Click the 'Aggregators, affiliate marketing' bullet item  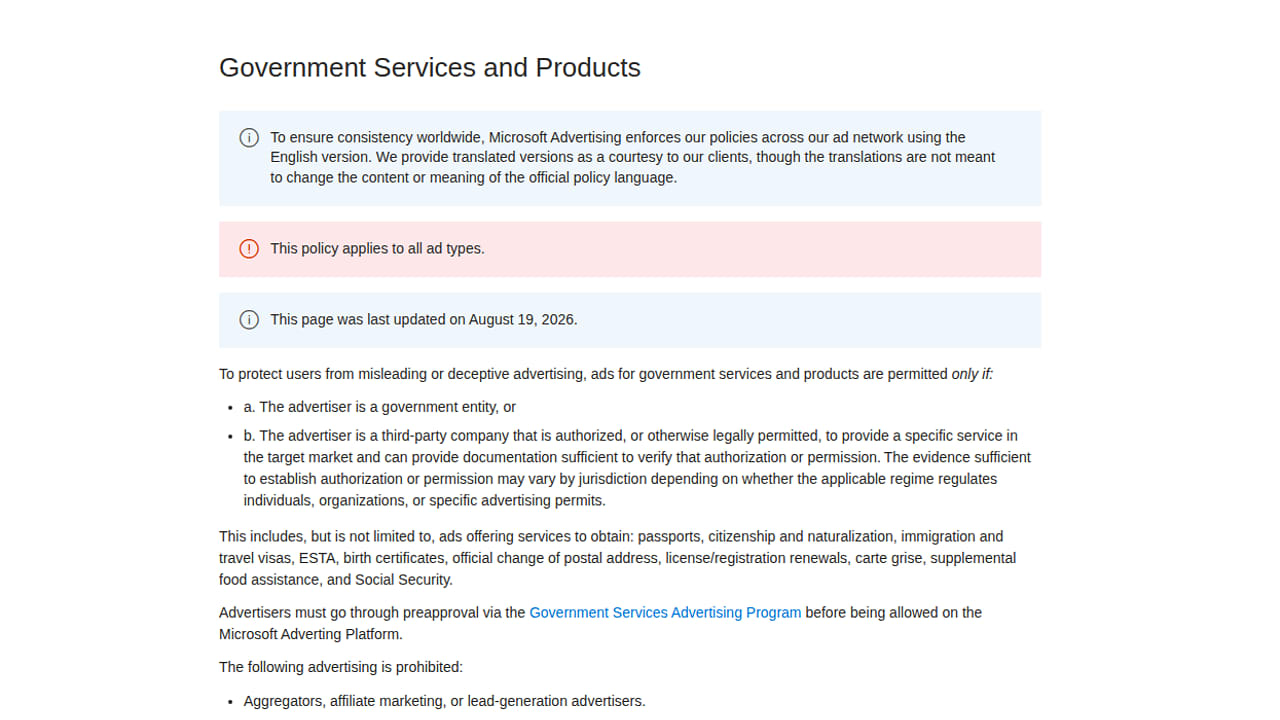coord(445,701)
